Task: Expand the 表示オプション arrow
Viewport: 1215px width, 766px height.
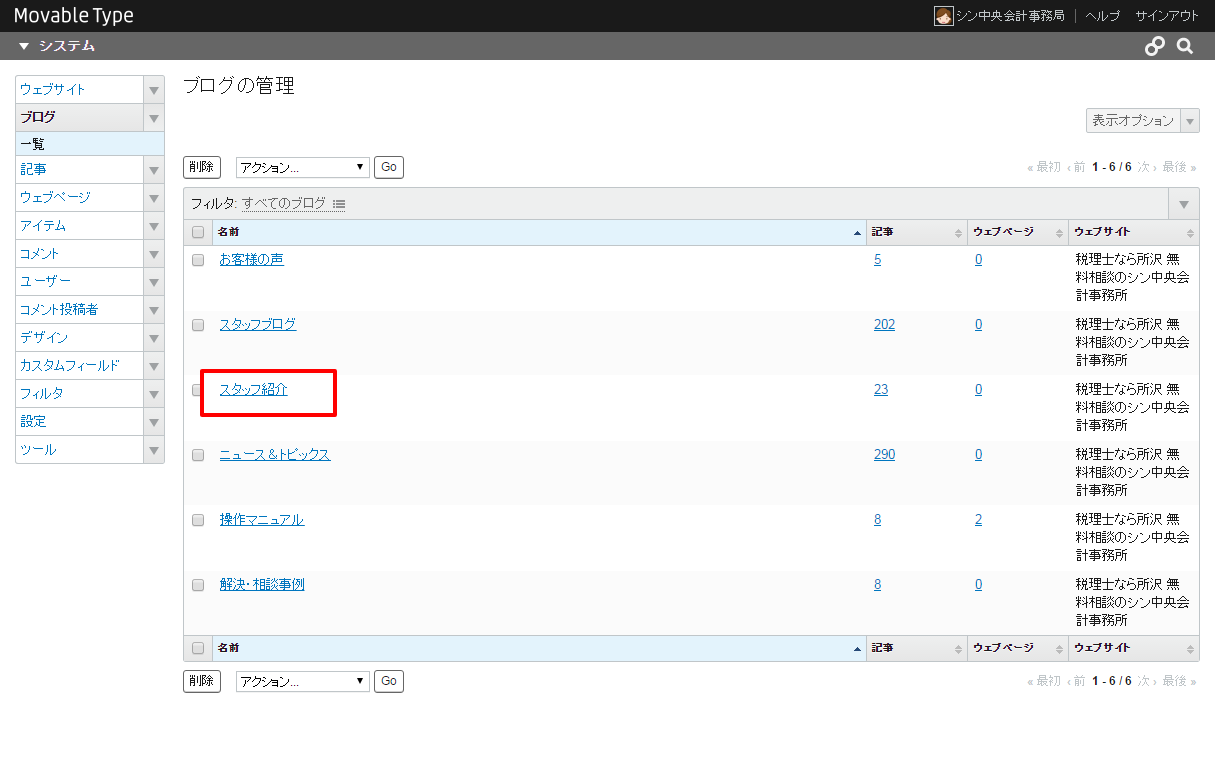Action: click(1190, 120)
